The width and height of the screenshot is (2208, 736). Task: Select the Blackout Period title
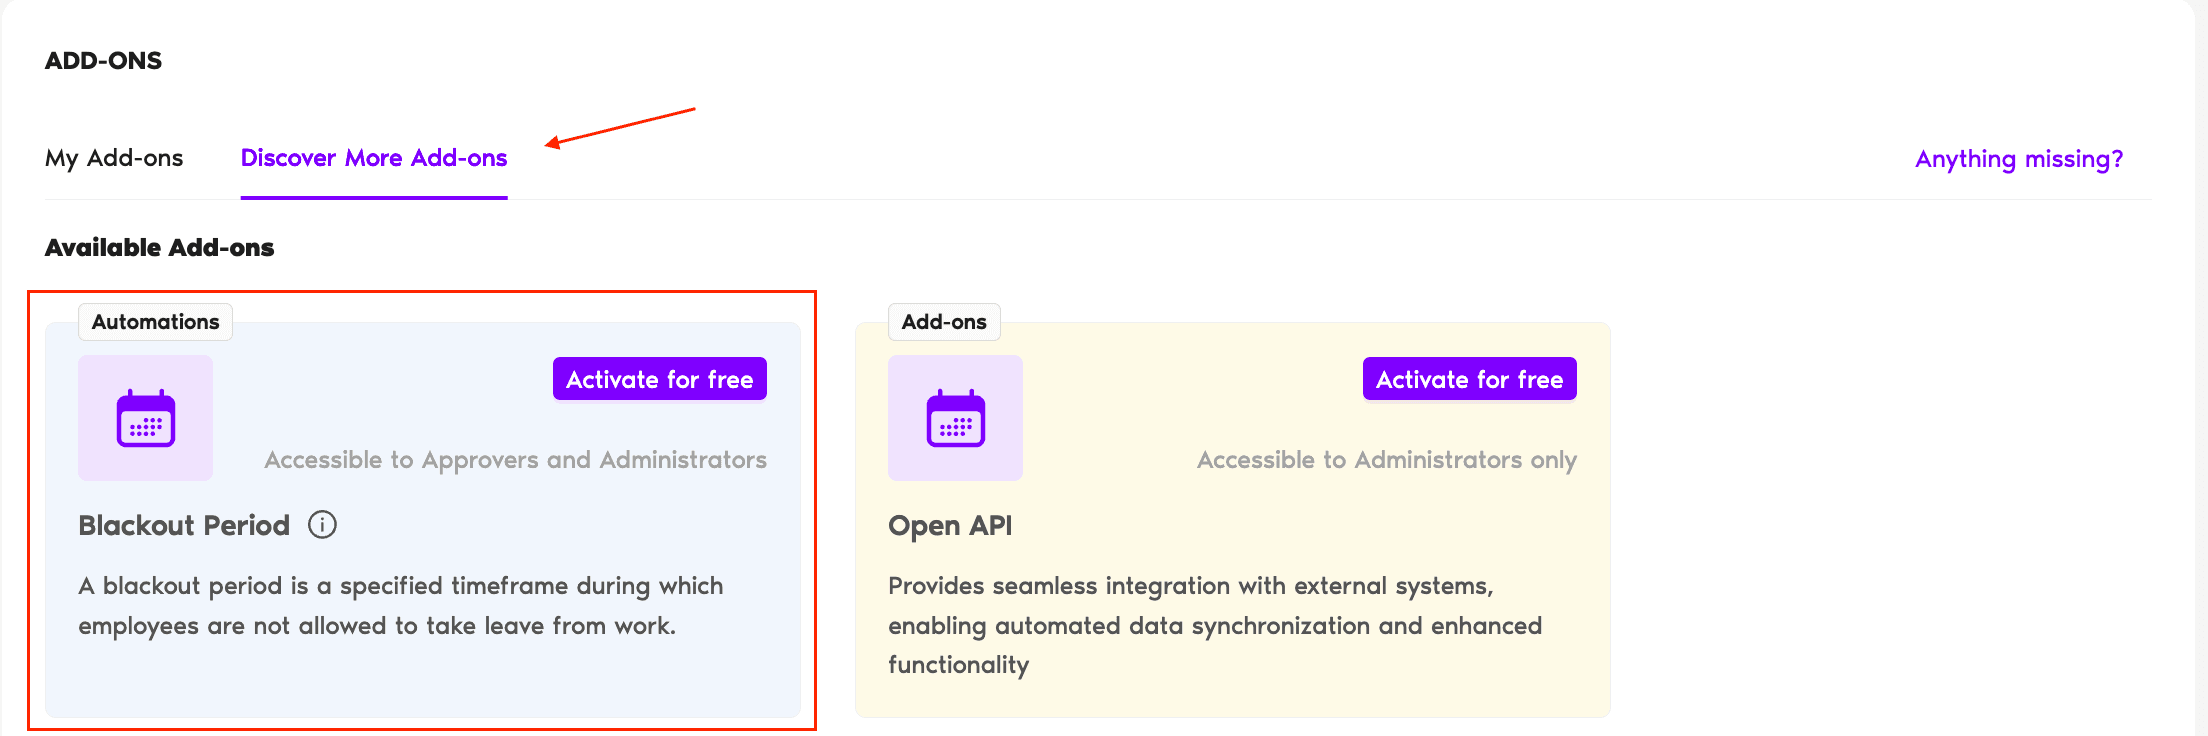coord(184,525)
